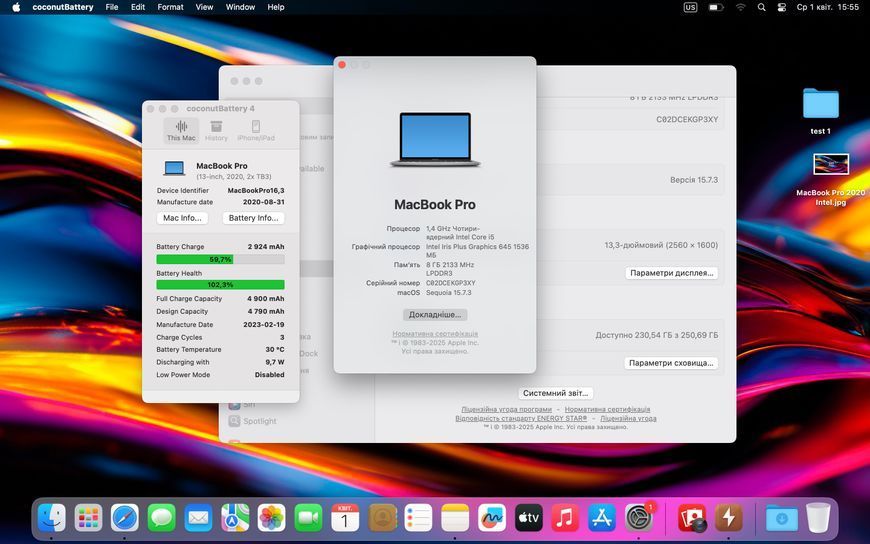Click Low Power Mode Disabled value
This screenshot has height=544, width=870.
click(270, 375)
